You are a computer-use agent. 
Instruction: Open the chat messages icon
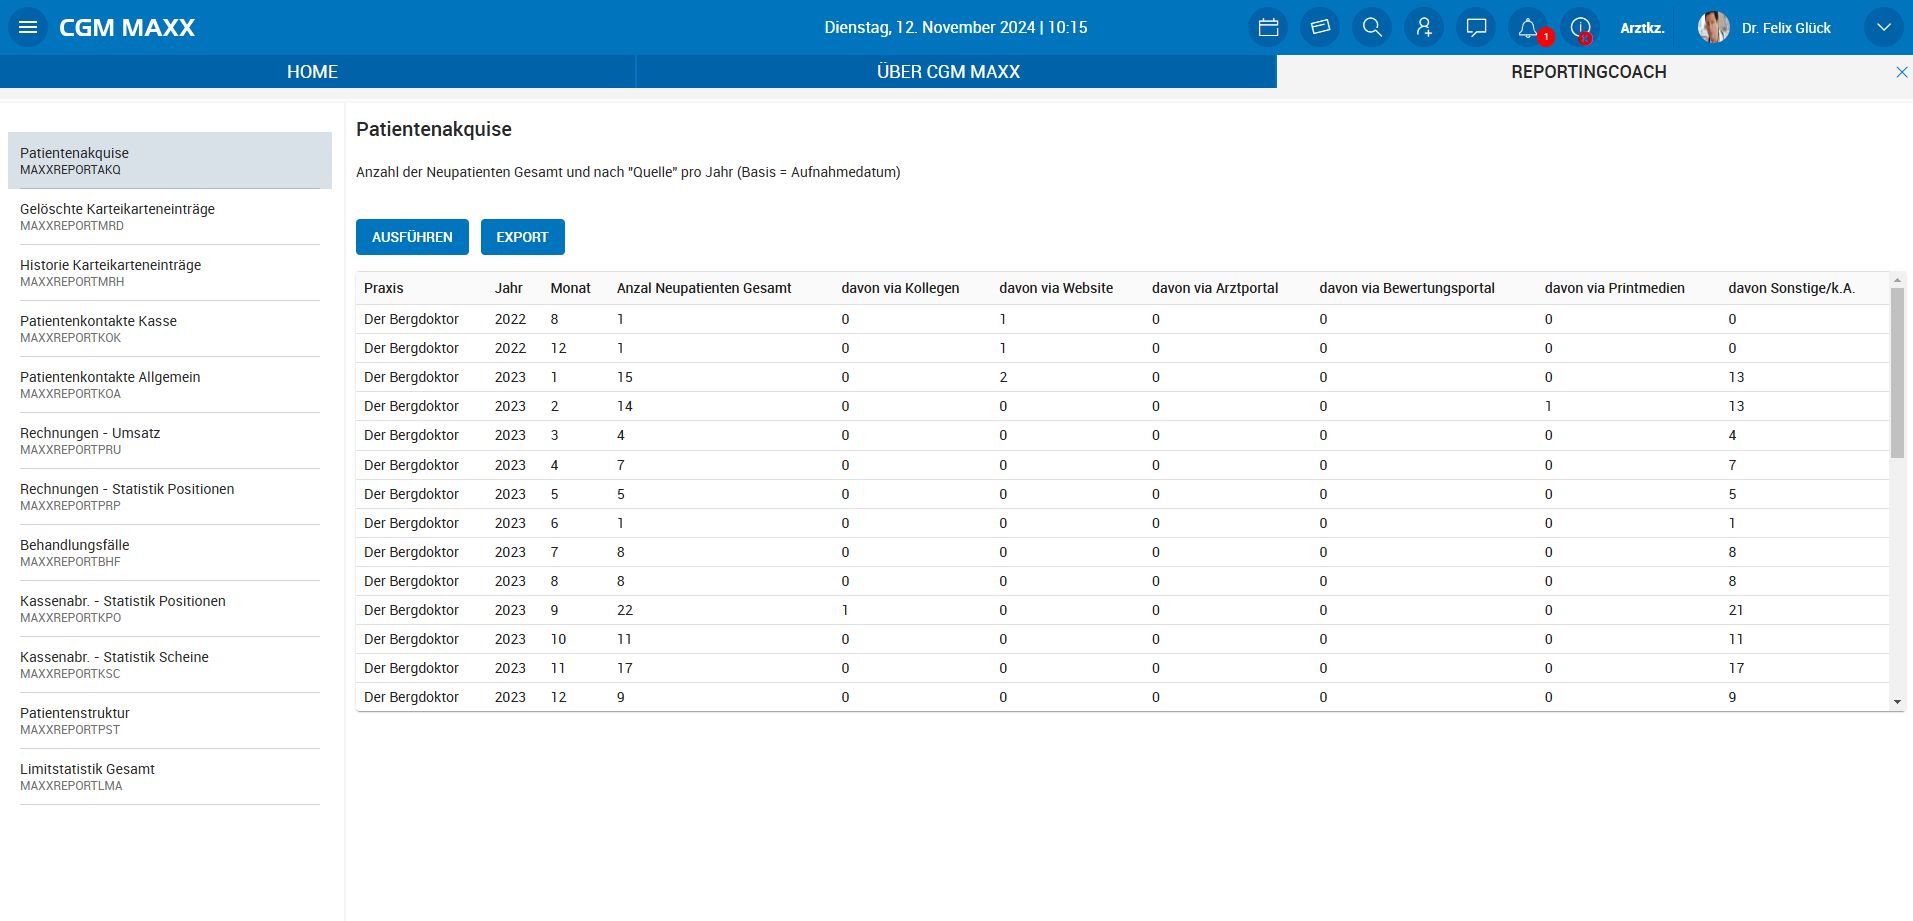tap(1476, 27)
